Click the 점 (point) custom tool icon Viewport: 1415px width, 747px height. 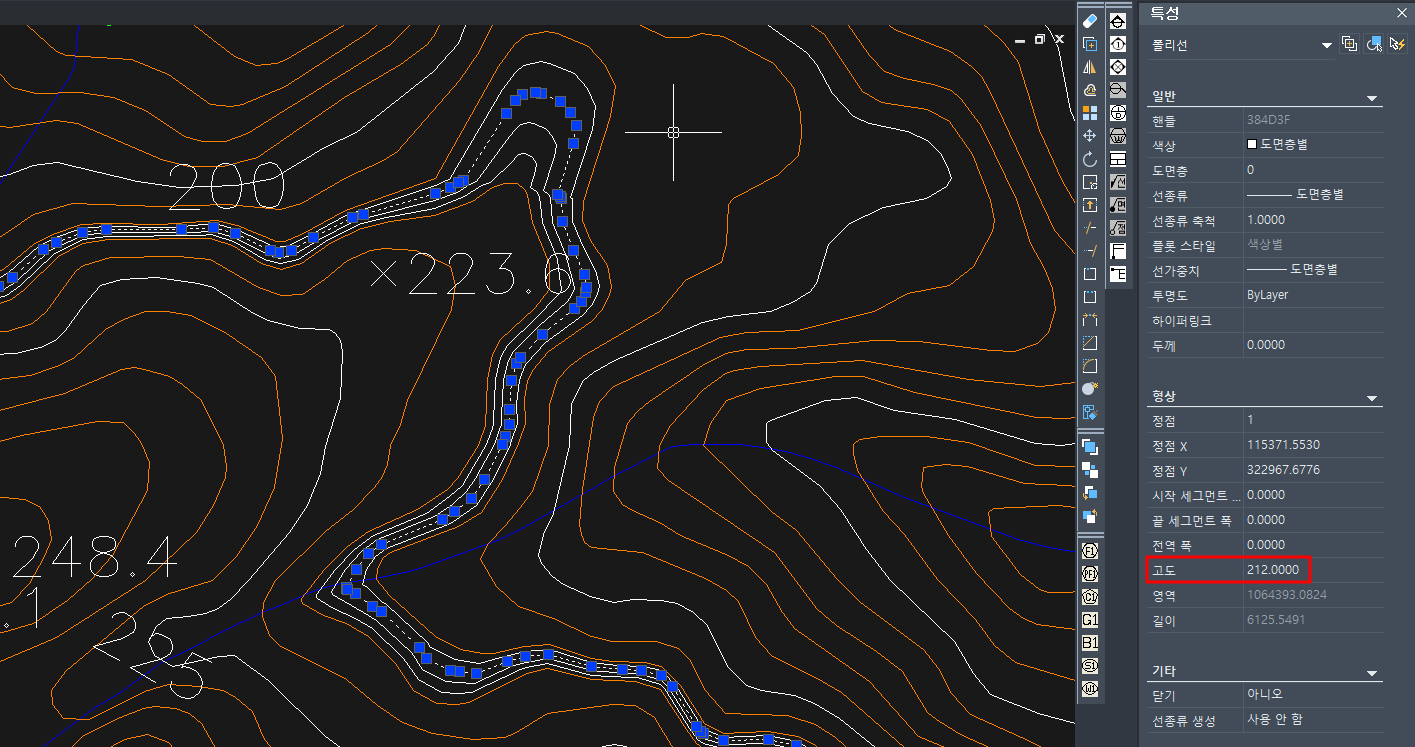[x=1118, y=228]
